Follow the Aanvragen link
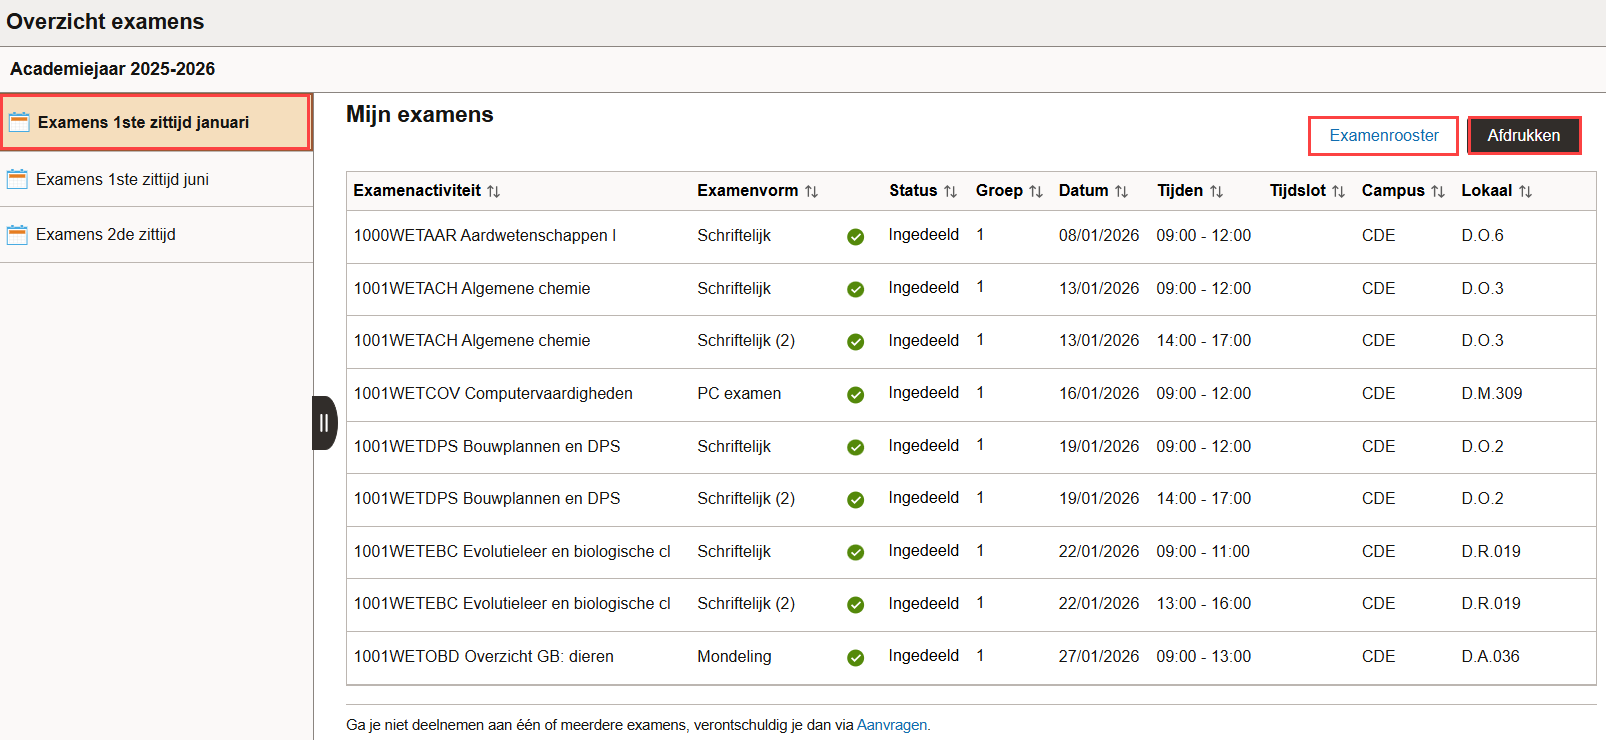 click(x=891, y=725)
